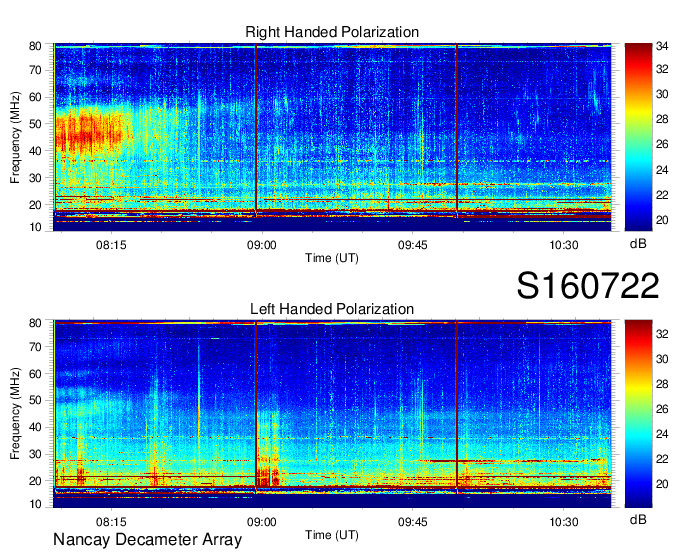Click the 60 MHz tick label of Right Handed plot
680x552 pixels.
tap(35, 97)
